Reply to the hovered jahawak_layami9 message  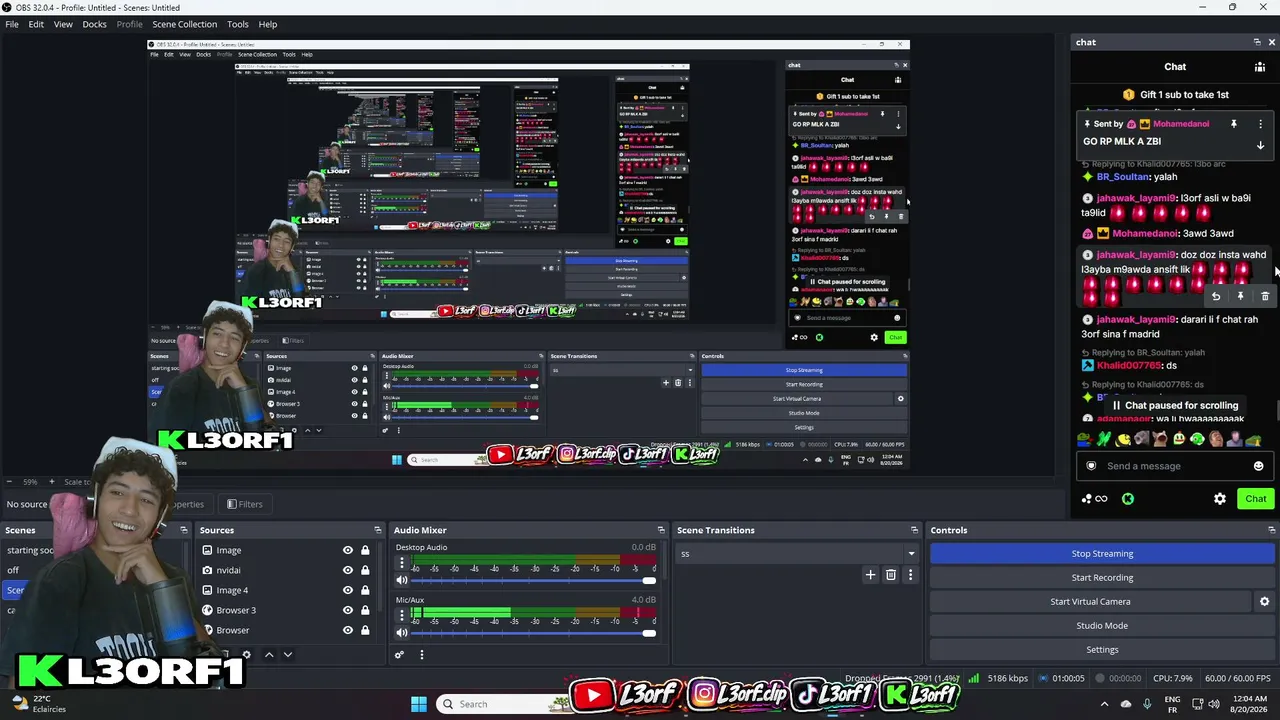[x=1216, y=296]
